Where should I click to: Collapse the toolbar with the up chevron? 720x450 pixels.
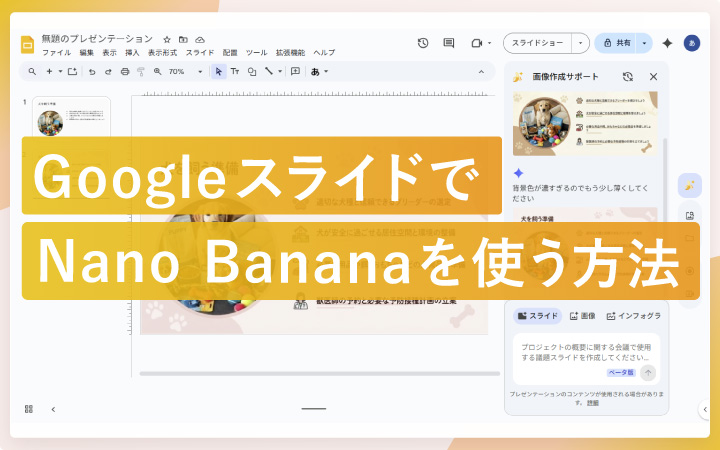(481, 72)
